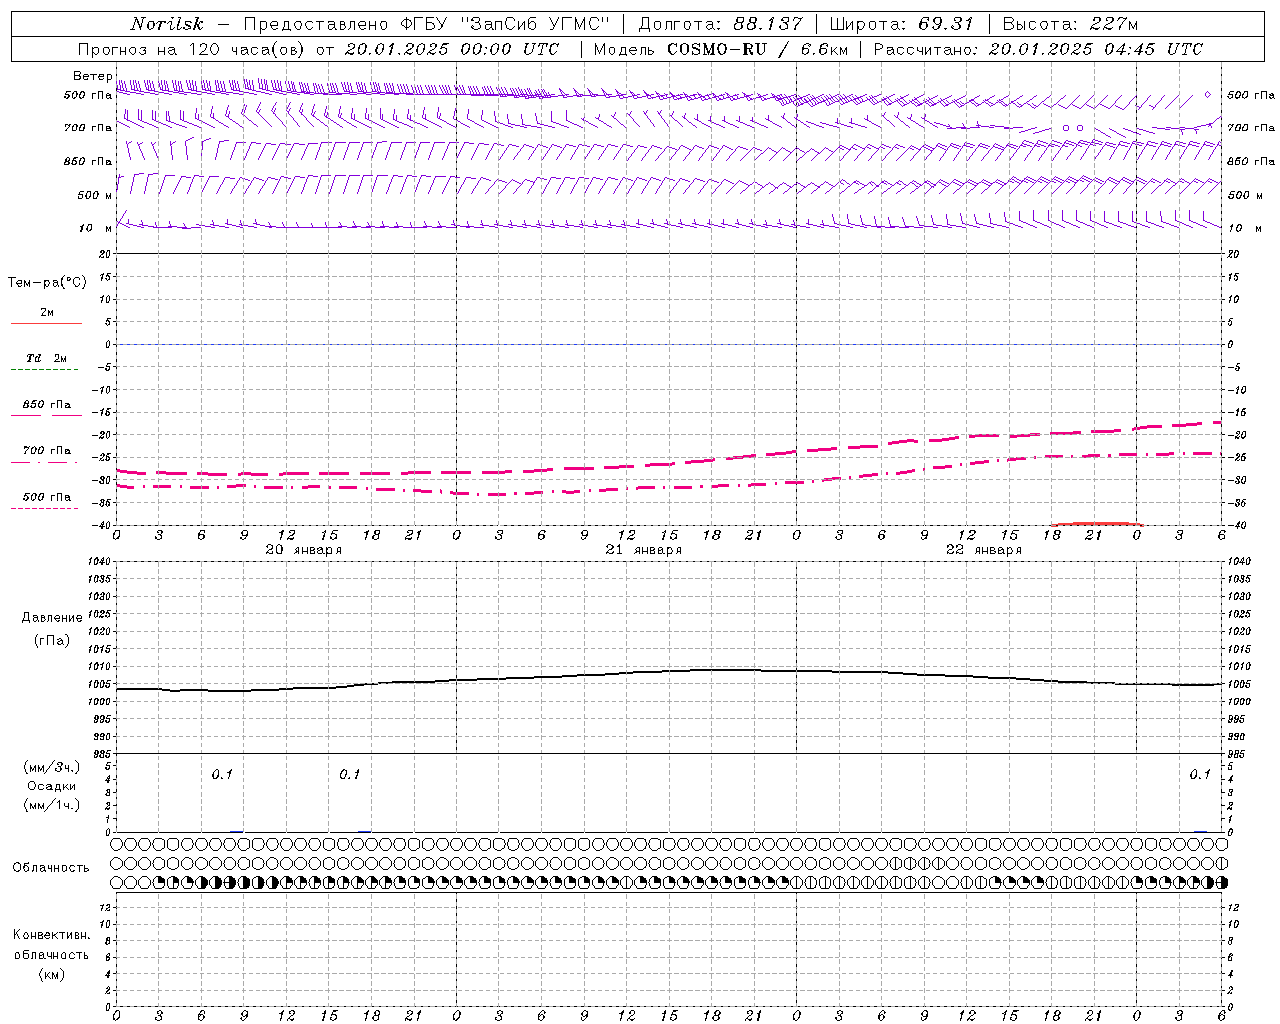Click the 'Широта: 69.31' latitude value
The image size is (1280, 1024).
click(901, 24)
